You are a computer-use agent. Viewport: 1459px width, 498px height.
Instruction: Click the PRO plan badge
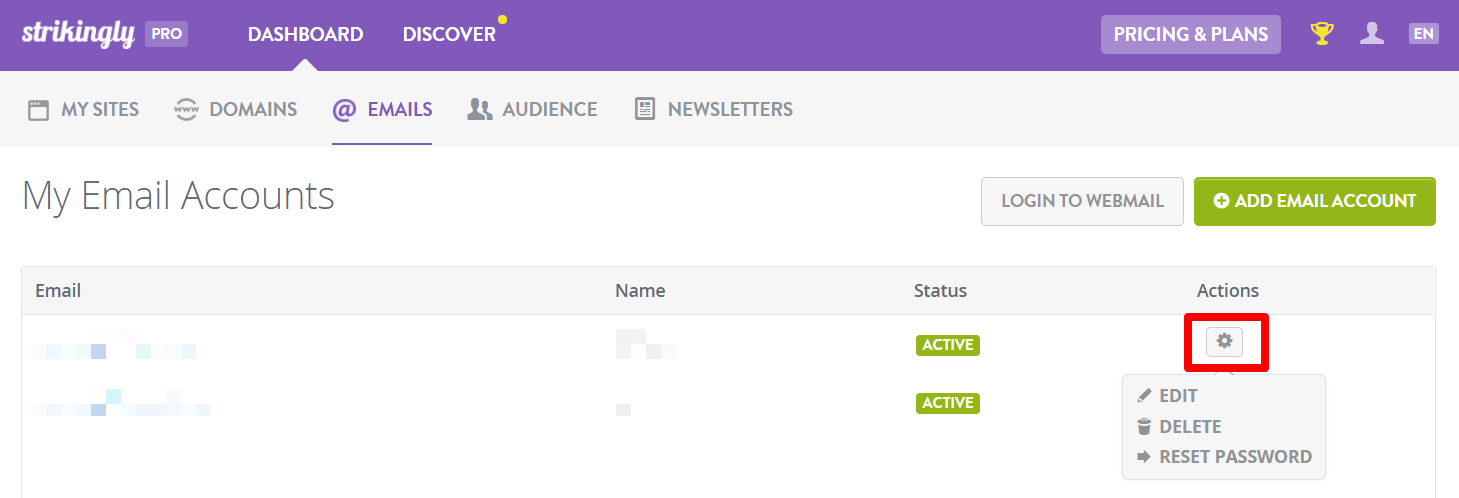[x=167, y=33]
